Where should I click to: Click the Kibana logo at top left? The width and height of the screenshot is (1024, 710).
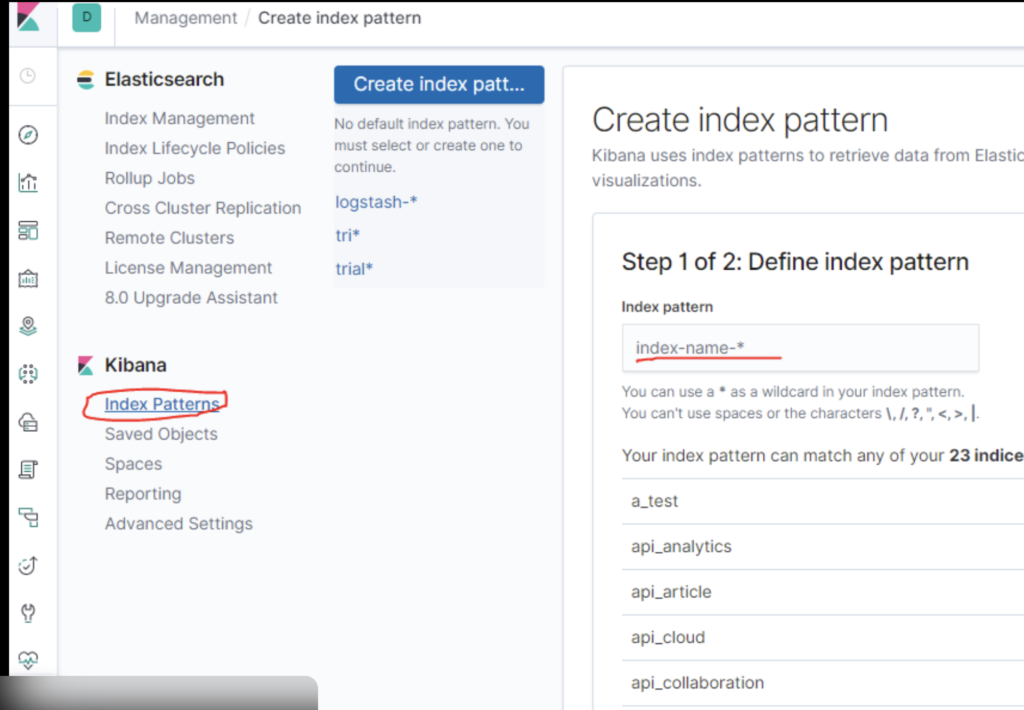[x=28, y=18]
